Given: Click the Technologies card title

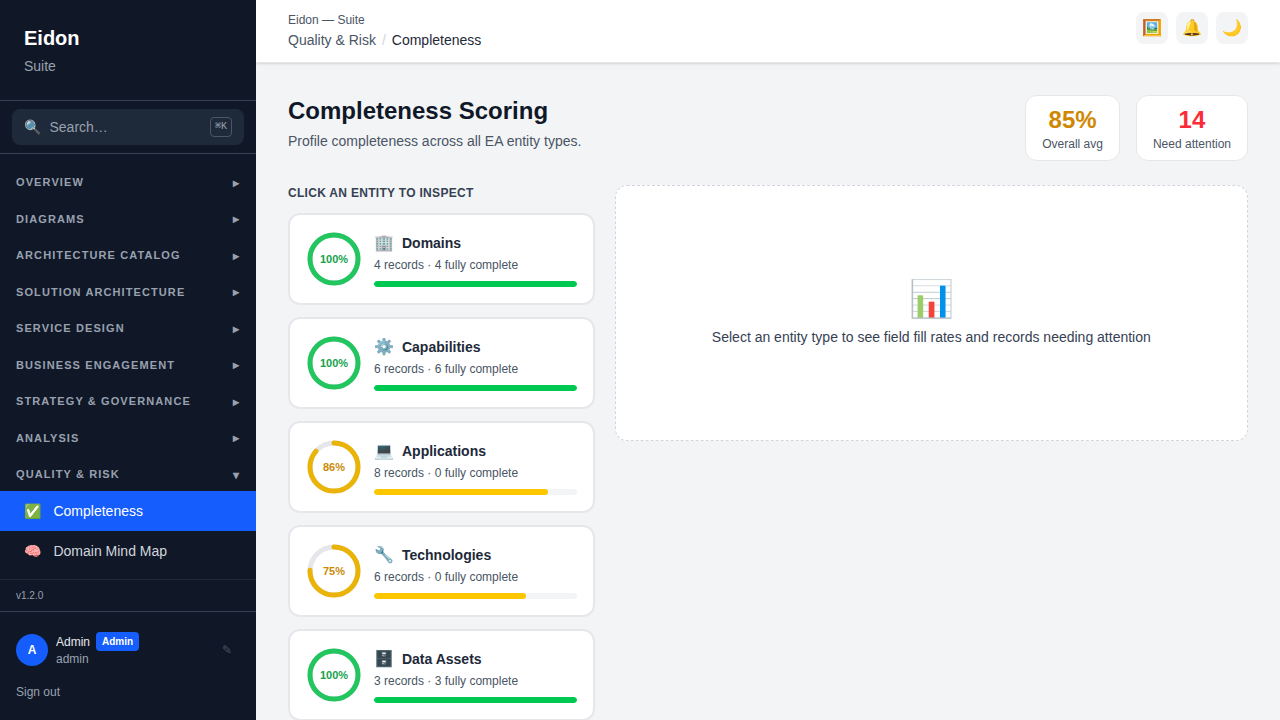Looking at the screenshot, I should click(x=446, y=555).
